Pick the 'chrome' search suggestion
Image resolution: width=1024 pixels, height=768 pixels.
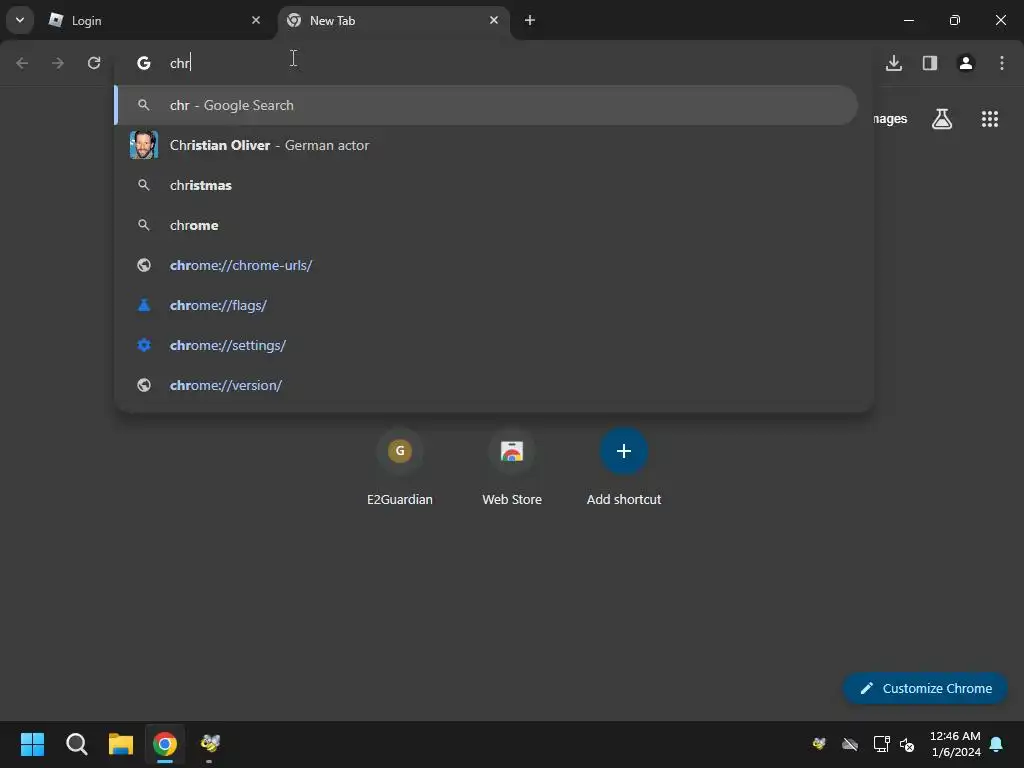coord(486,225)
